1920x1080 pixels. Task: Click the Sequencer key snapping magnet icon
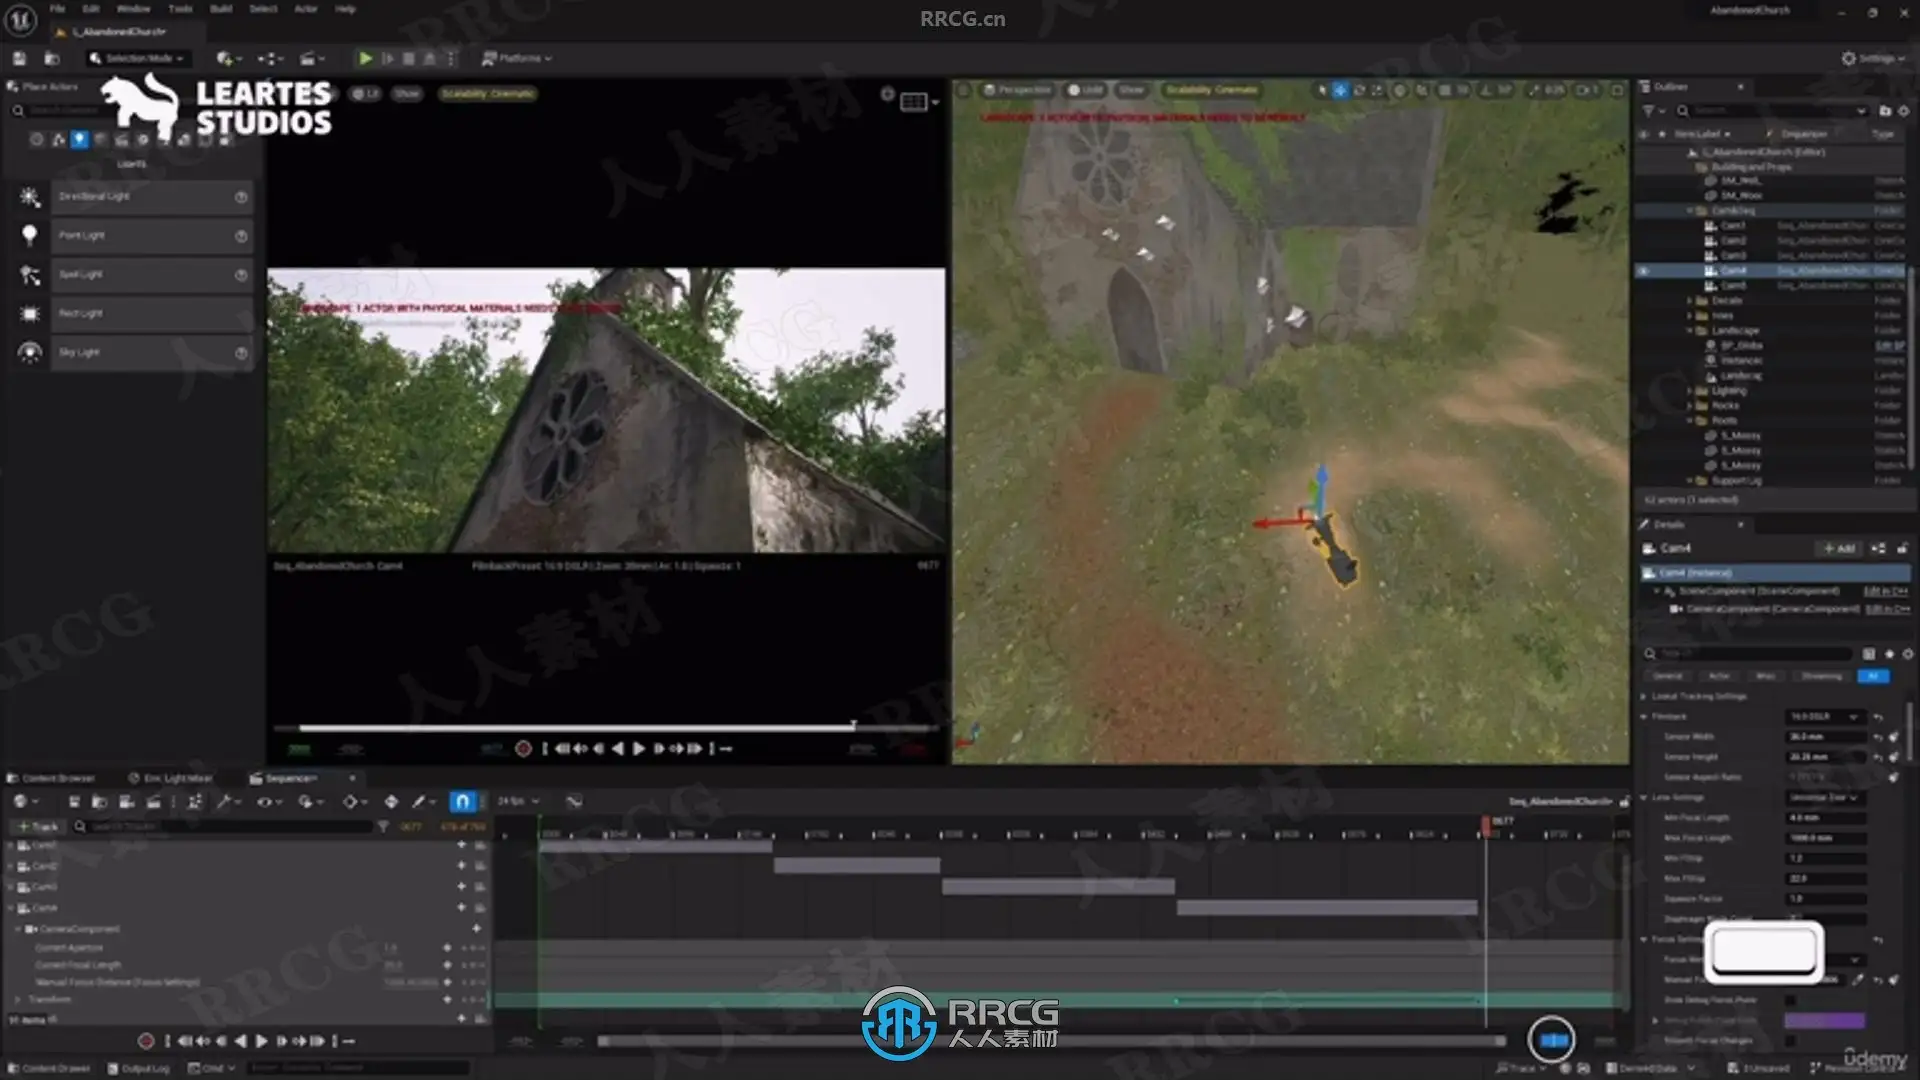[462, 801]
